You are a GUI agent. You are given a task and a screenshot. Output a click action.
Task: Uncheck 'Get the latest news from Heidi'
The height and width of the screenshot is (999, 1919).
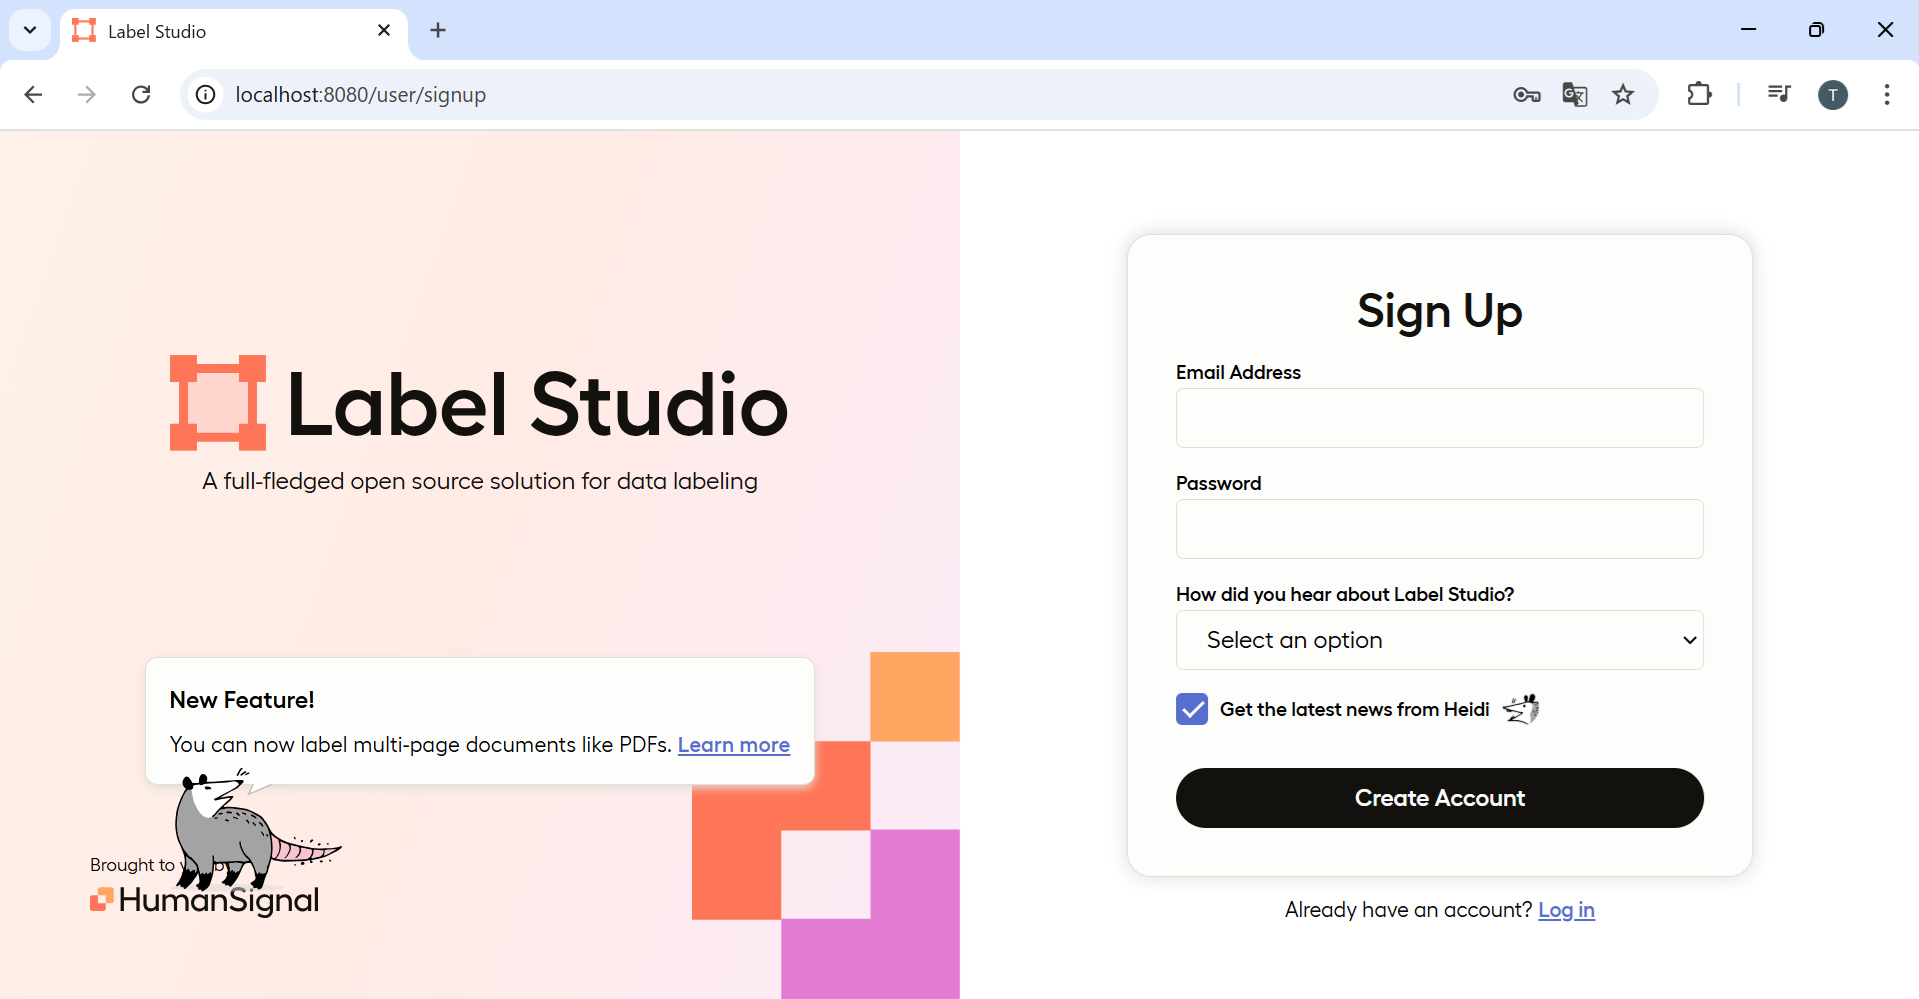[x=1192, y=709]
